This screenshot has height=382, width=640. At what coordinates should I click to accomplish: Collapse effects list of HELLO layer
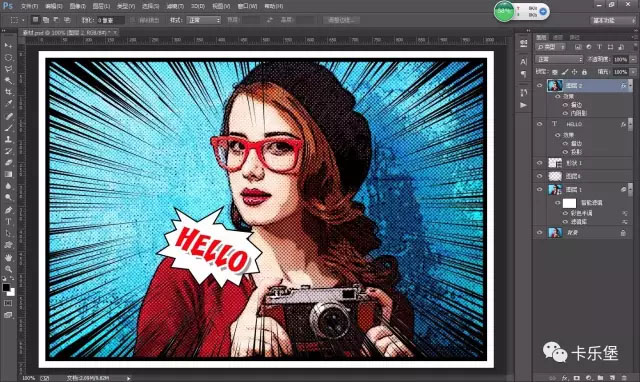[631, 124]
